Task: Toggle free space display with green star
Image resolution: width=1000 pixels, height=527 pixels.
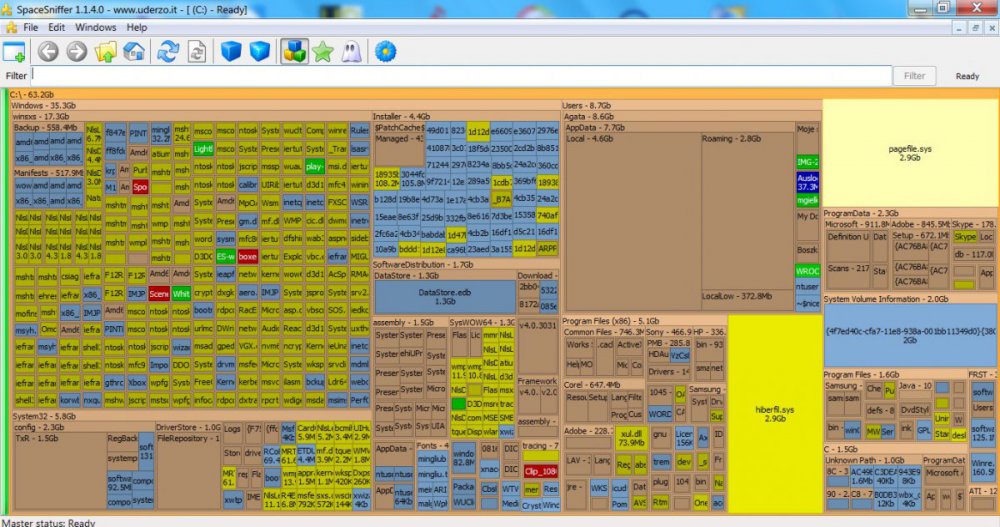Action: pos(322,51)
